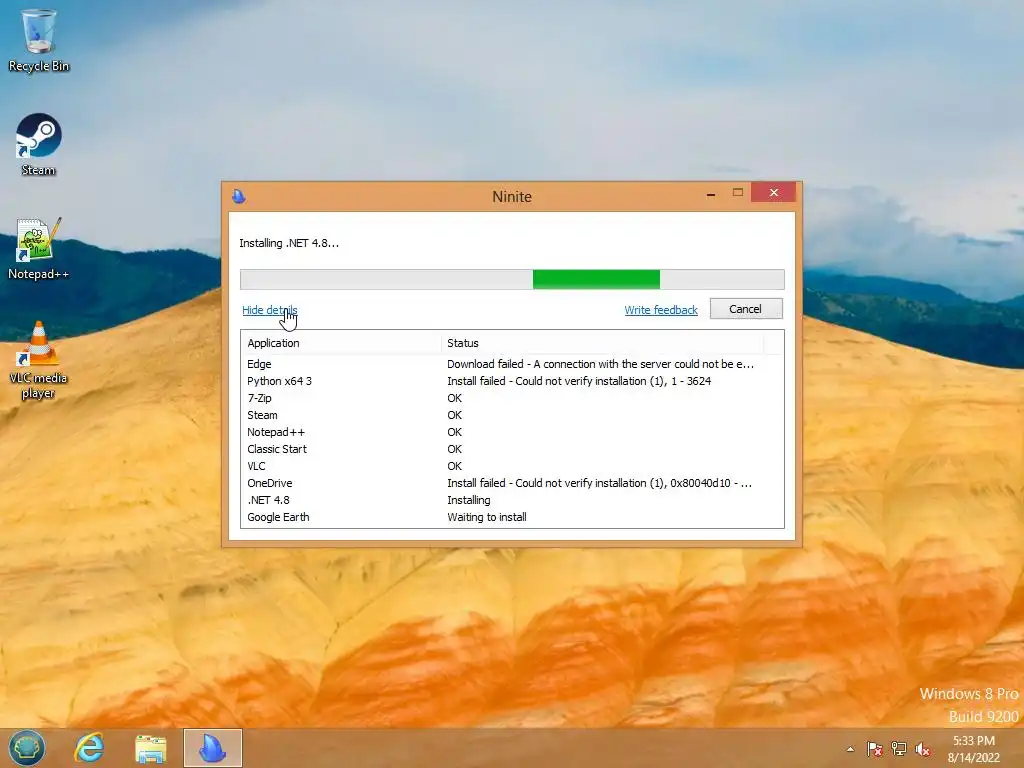Image resolution: width=1024 pixels, height=768 pixels.
Task: Click Edge's Download failed status
Action: (600, 364)
